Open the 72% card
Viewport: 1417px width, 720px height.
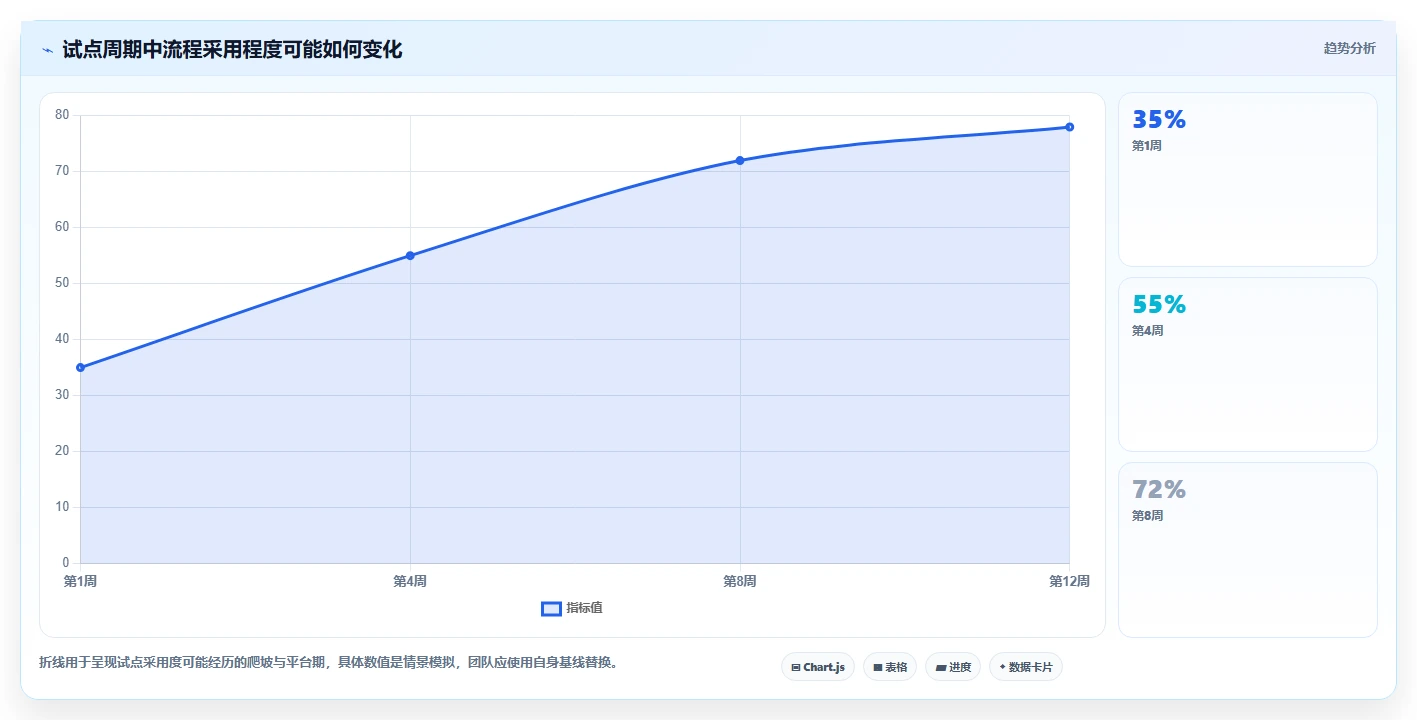click(1247, 550)
